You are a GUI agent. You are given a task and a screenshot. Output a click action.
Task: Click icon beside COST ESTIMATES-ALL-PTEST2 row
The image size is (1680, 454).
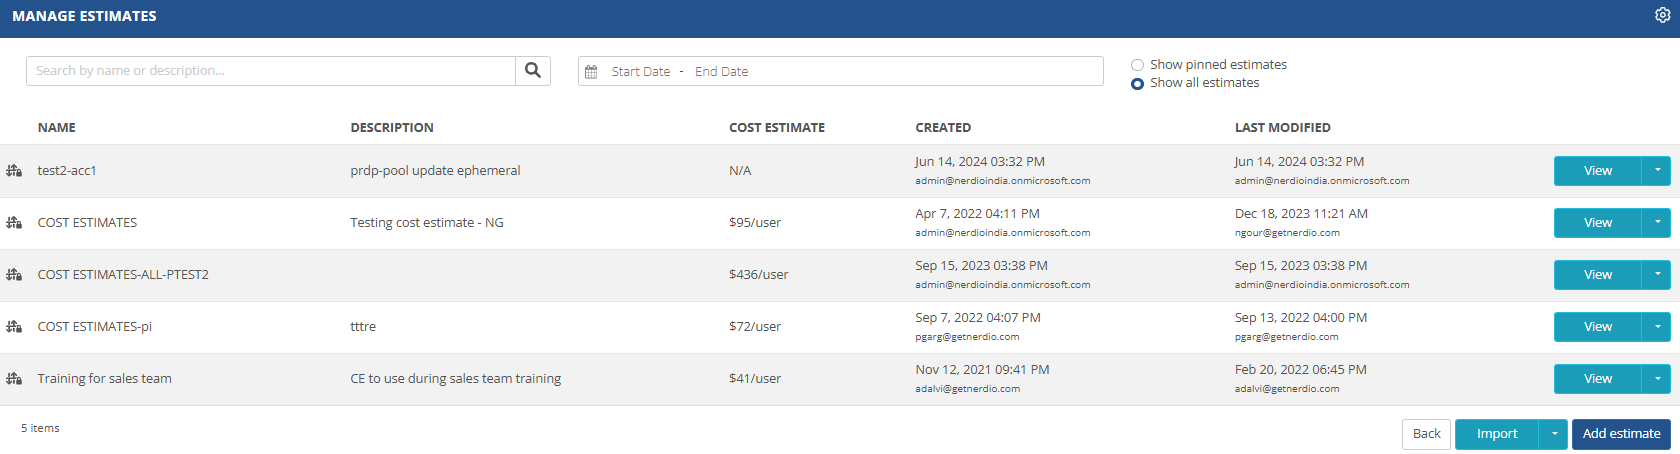click(x=14, y=275)
